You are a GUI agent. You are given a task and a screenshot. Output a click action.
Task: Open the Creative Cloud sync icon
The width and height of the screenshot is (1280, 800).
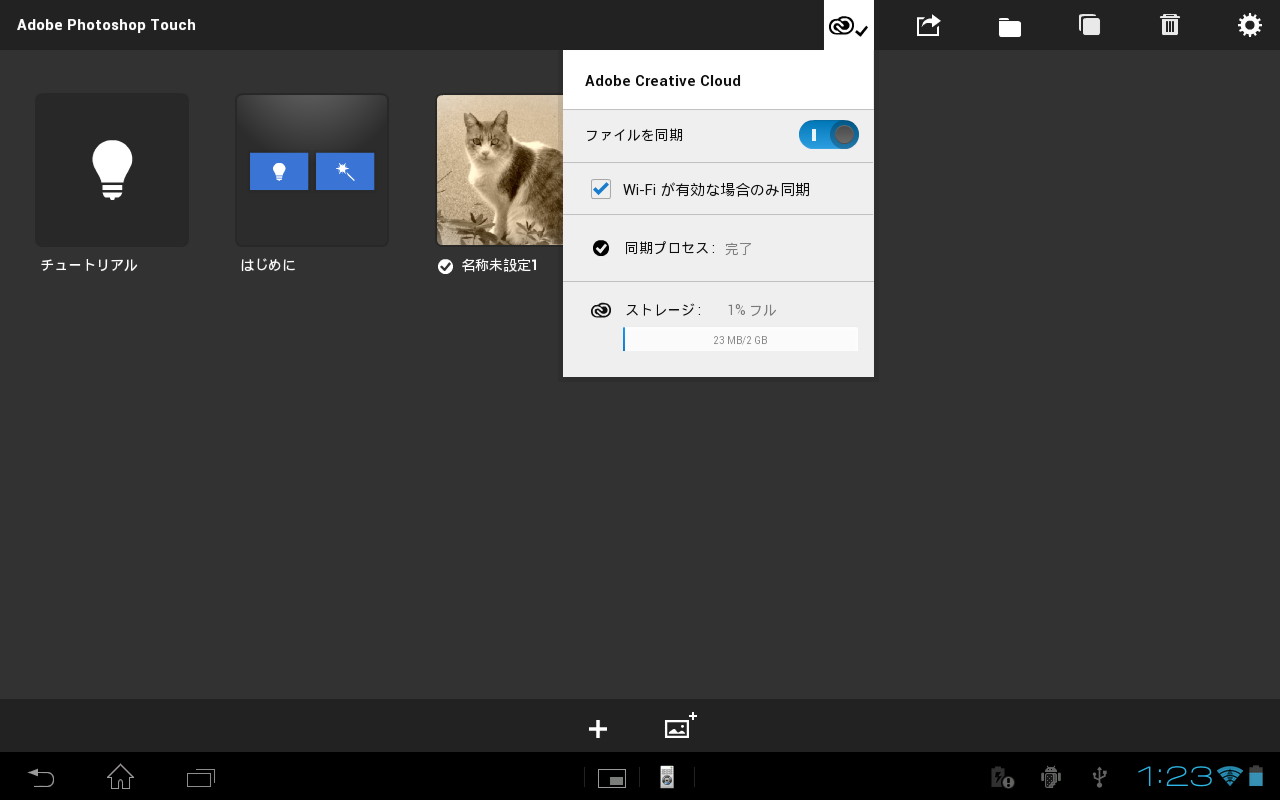[x=848, y=25]
